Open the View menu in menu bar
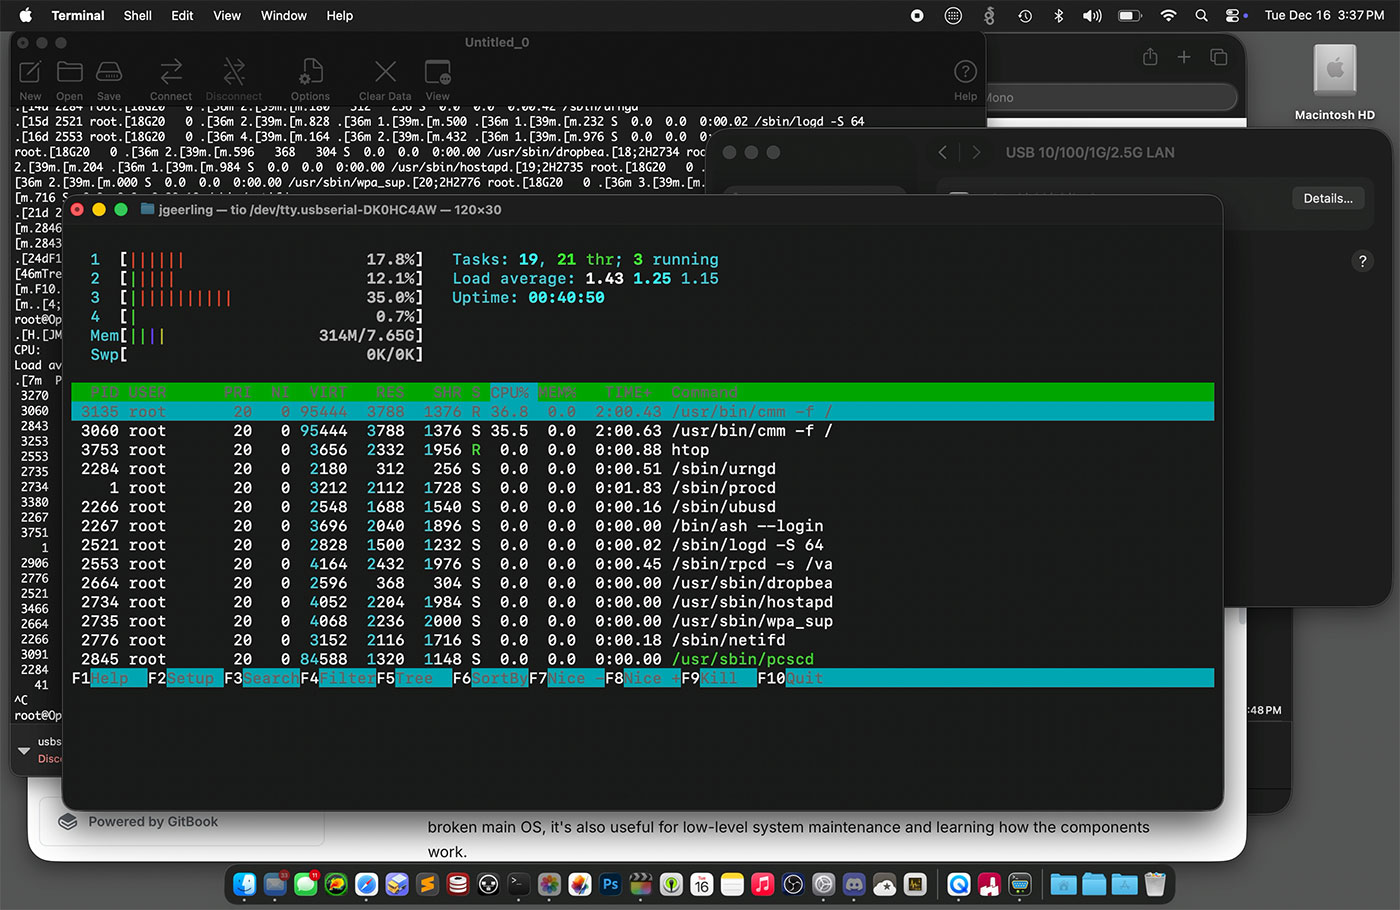The height and width of the screenshot is (910, 1400). [x=227, y=15]
